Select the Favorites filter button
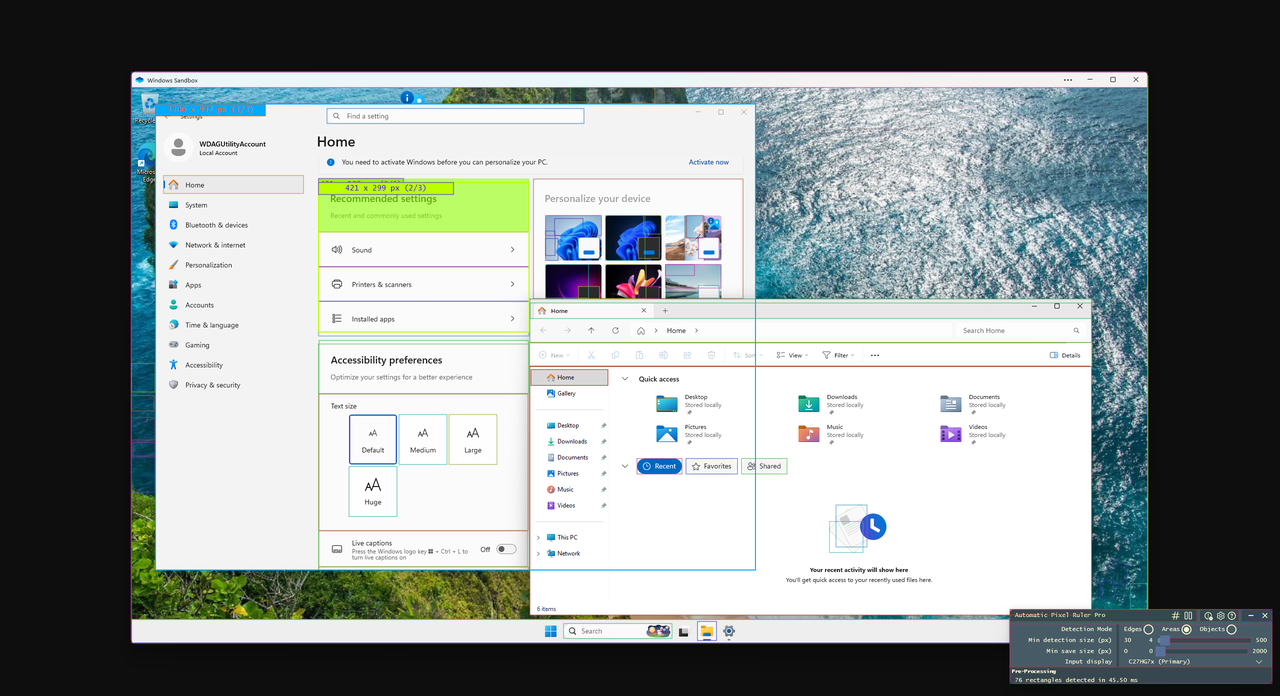This screenshot has width=1280, height=696. click(712, 466)
